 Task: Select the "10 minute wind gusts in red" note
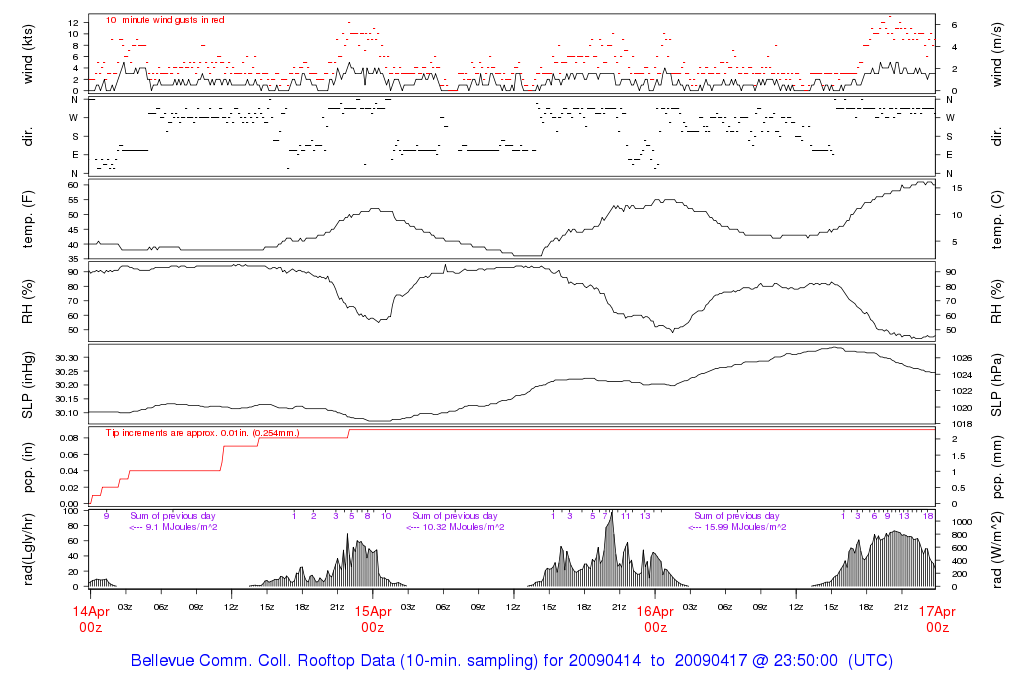165,20
